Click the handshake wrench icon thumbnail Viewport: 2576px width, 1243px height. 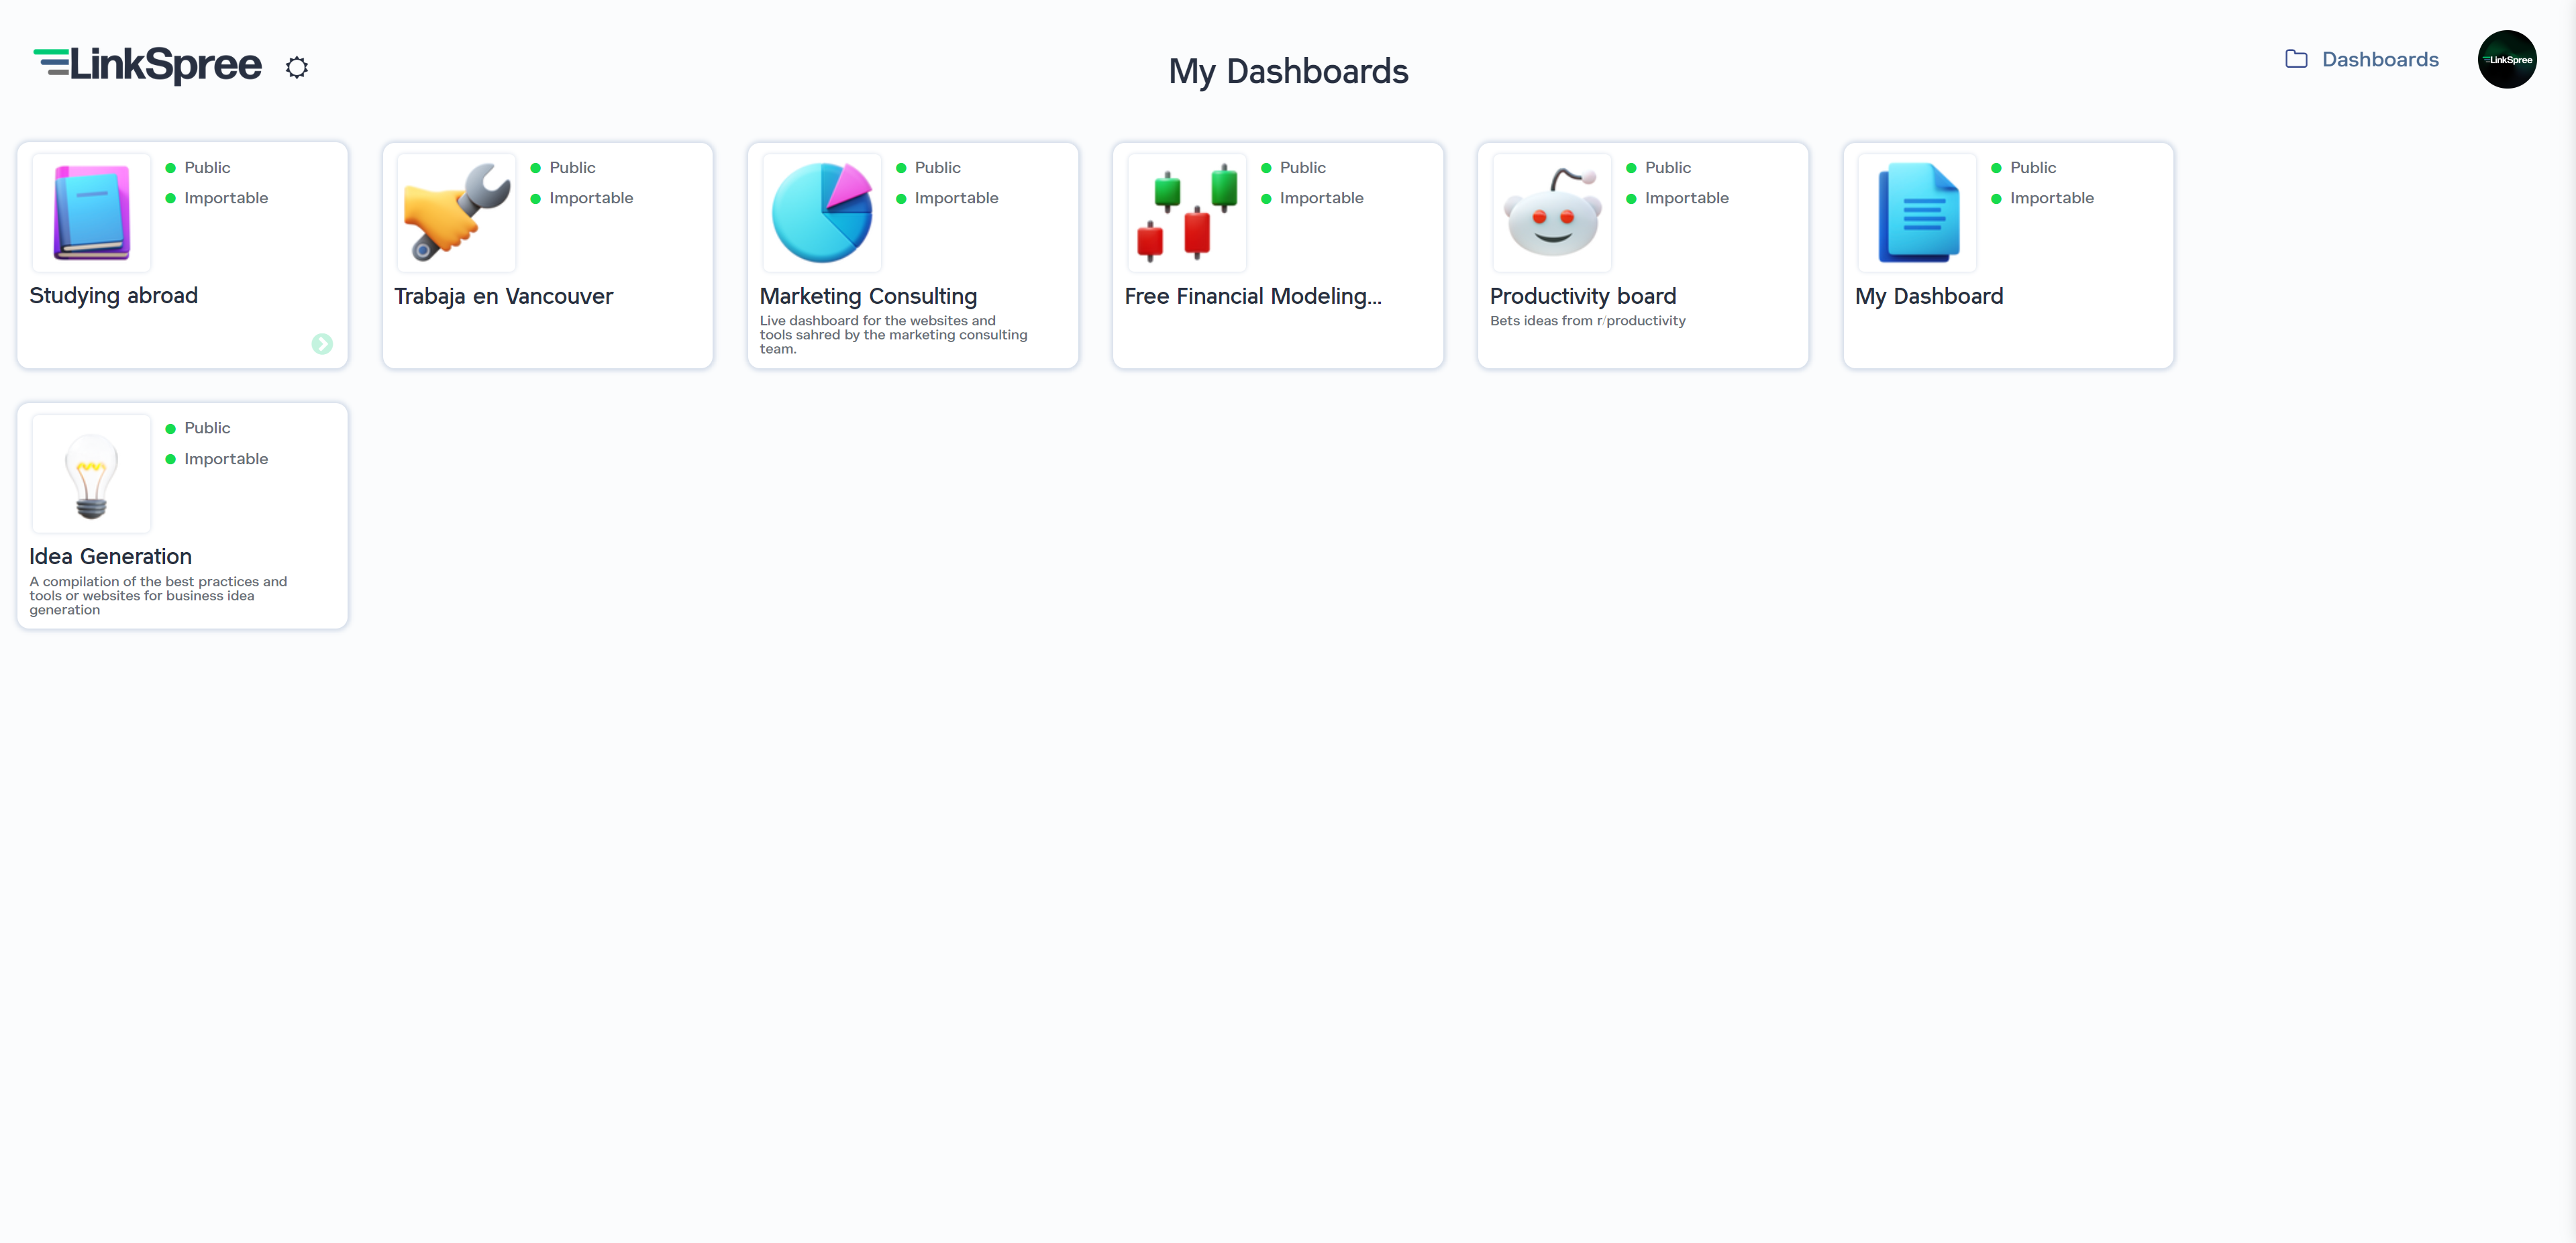click(456, 212)
